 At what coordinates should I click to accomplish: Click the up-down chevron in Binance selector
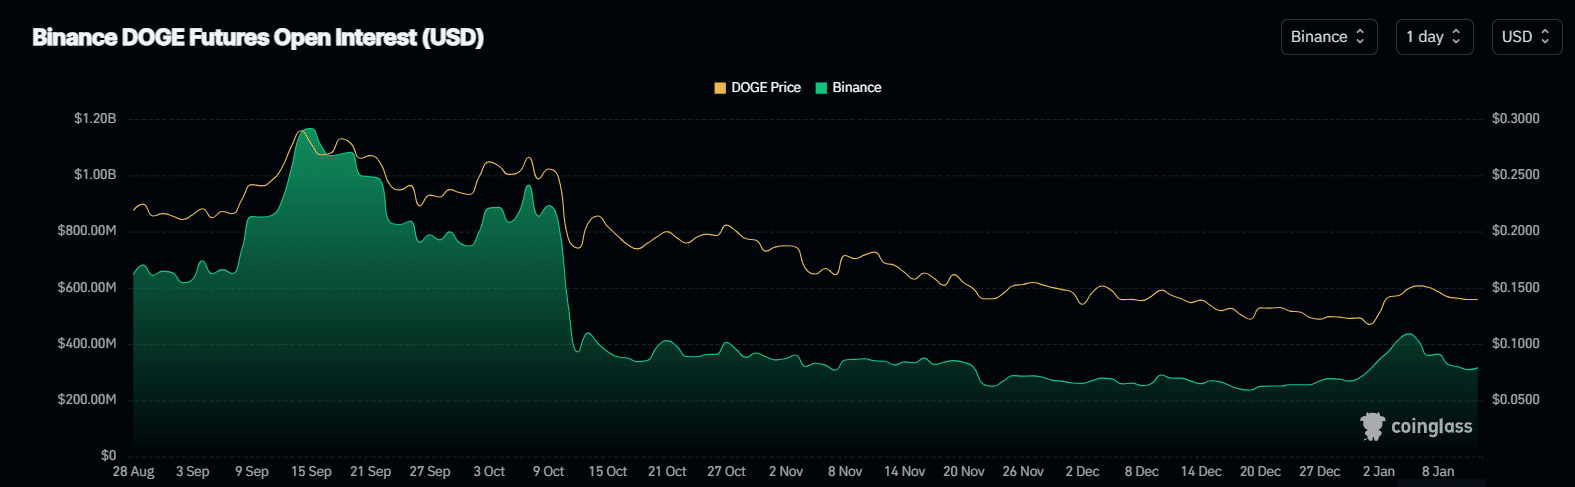[1360, 37]
